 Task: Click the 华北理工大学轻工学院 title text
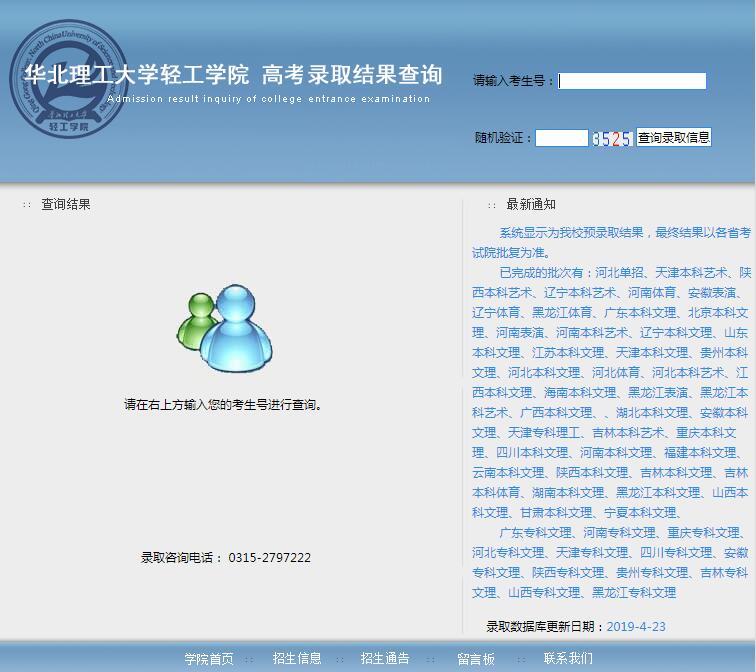click(137, 75)
